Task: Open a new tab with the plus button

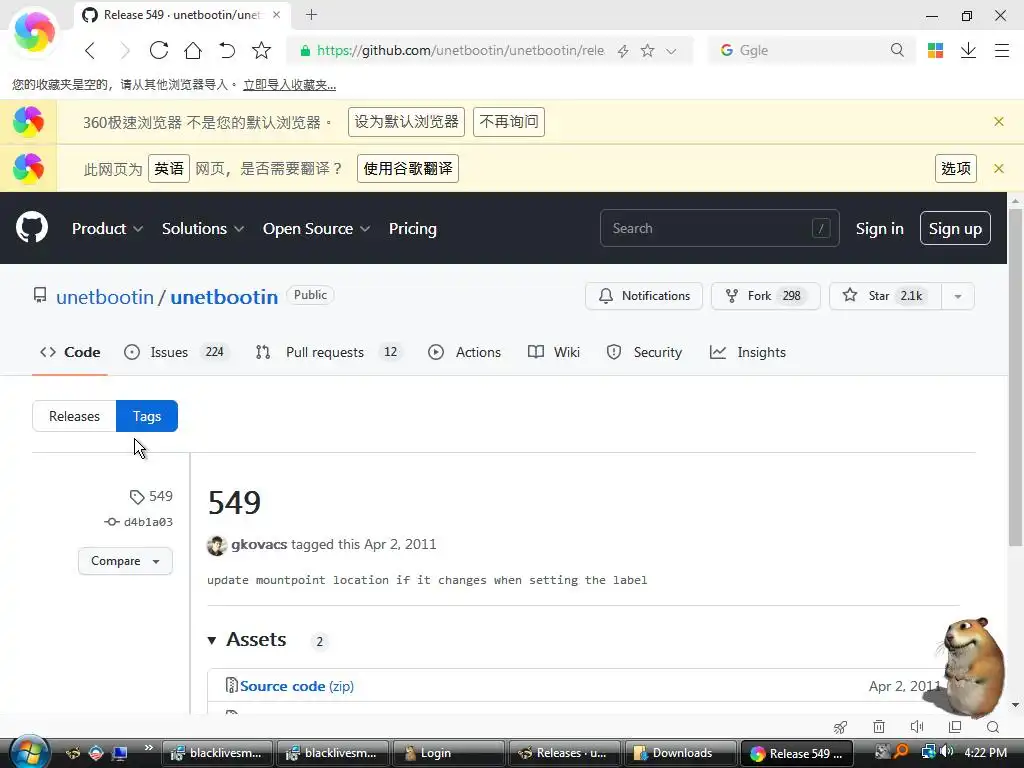Action: pyautogui.click(x=312, y=14)
